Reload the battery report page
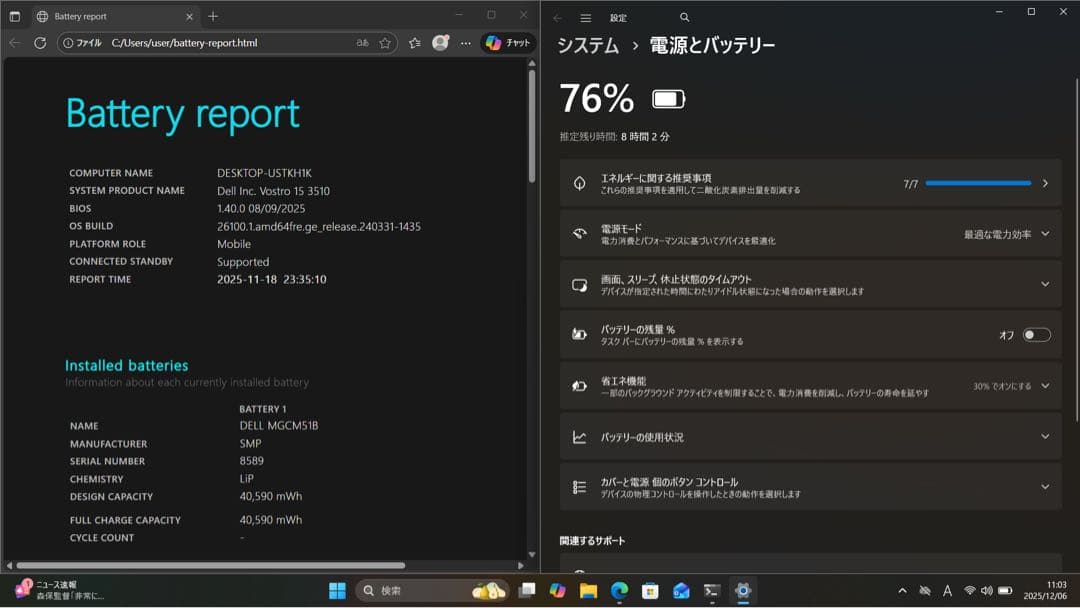This screenshot has height=608, width=1080. point(40,42)
